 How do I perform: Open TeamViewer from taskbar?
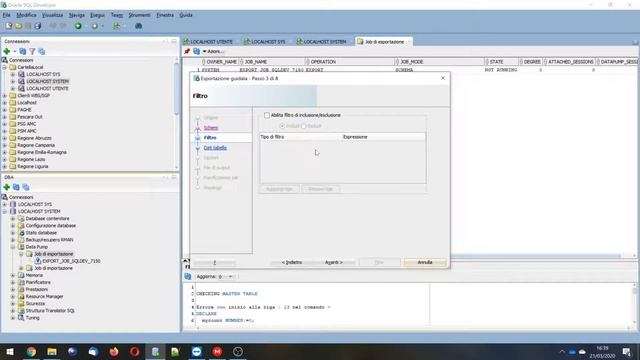coord(197,351)
